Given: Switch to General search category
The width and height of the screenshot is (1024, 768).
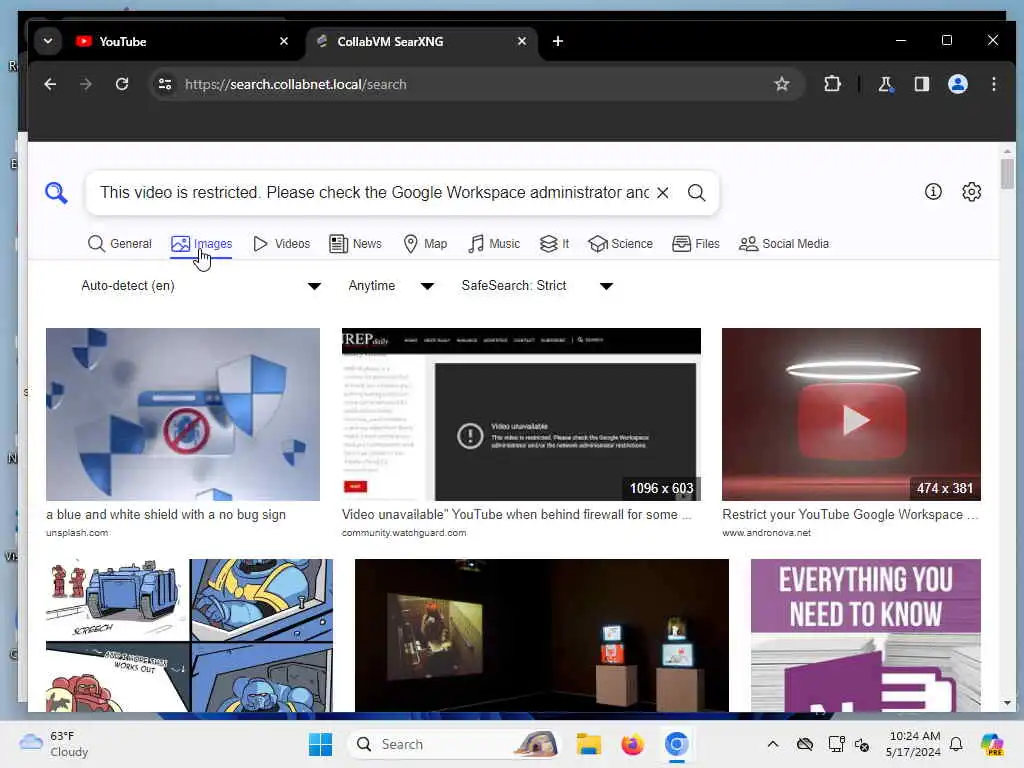Looking at the screenshot, I should coord(120,244).
